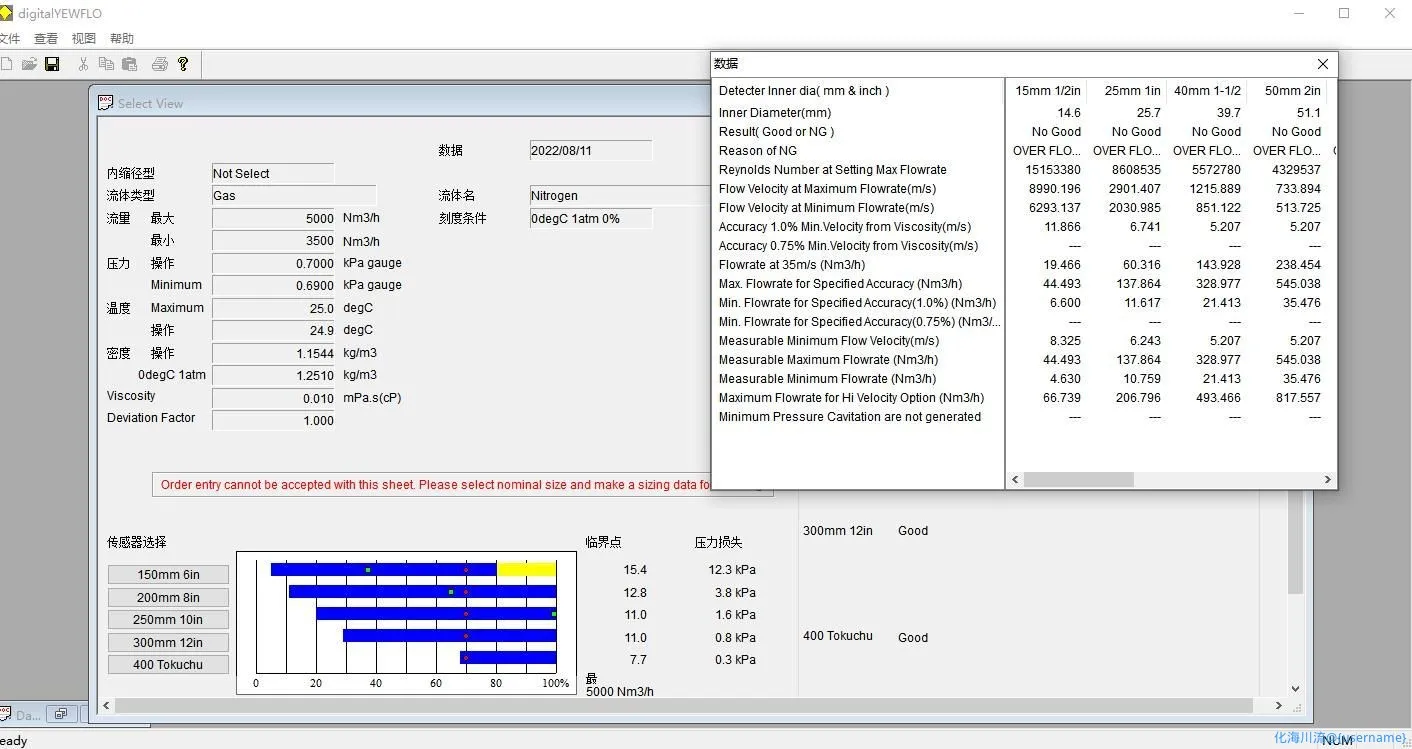Click the 0degC 1atm density 1.2510 field
Image resolution: width=1412 pixels, height=749 pixels.
[274, 375]
